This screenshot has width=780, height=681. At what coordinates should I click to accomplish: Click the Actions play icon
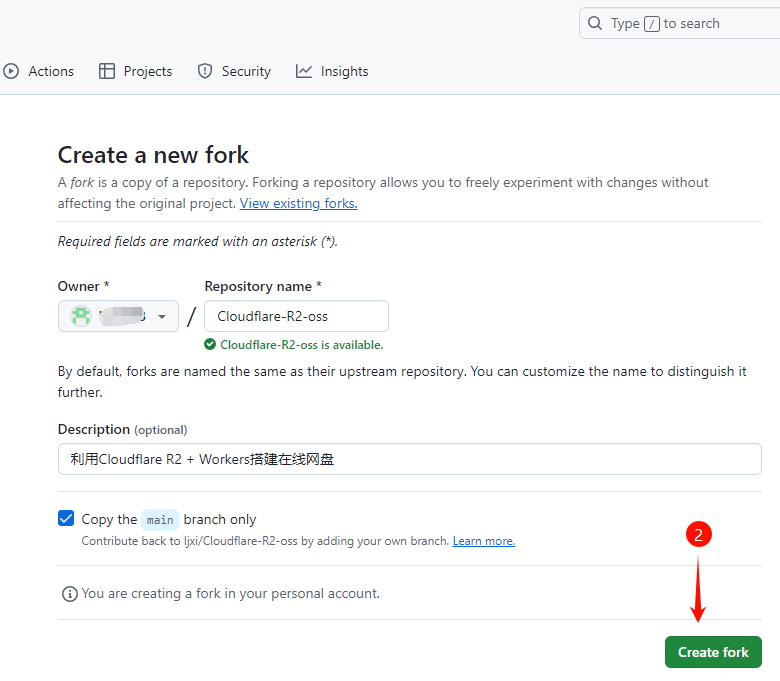click(x=11, y=71)
